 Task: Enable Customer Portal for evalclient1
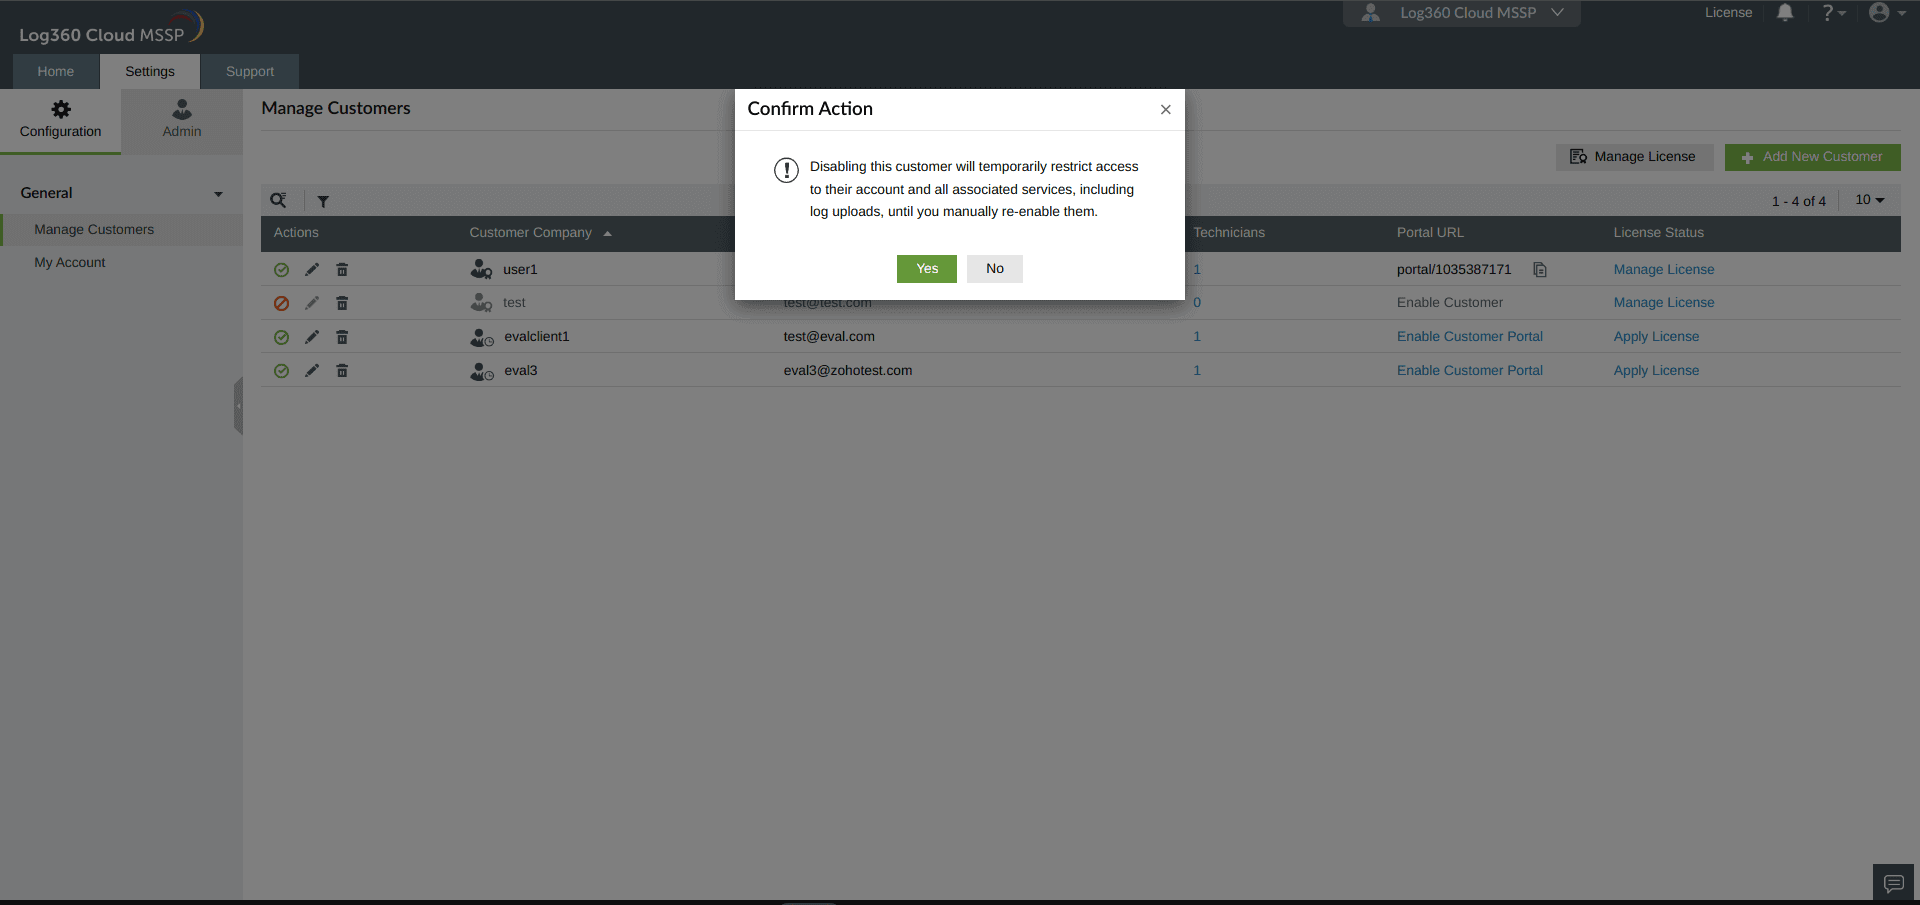[x=1469, y=337]
